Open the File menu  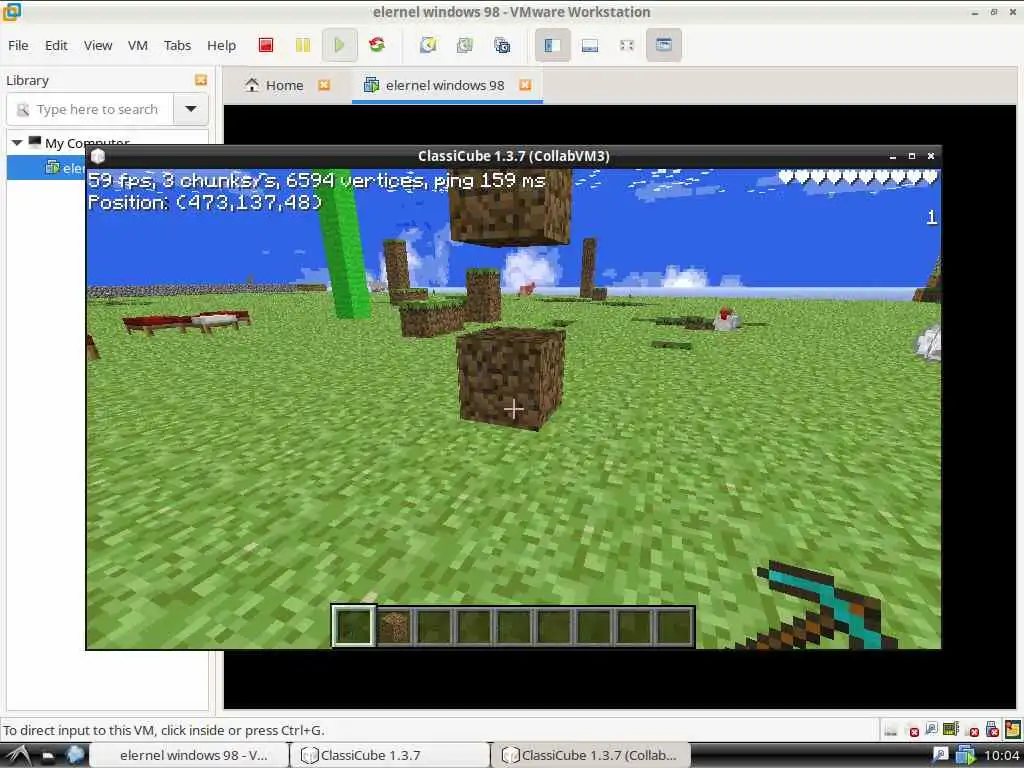coord(18,45)
